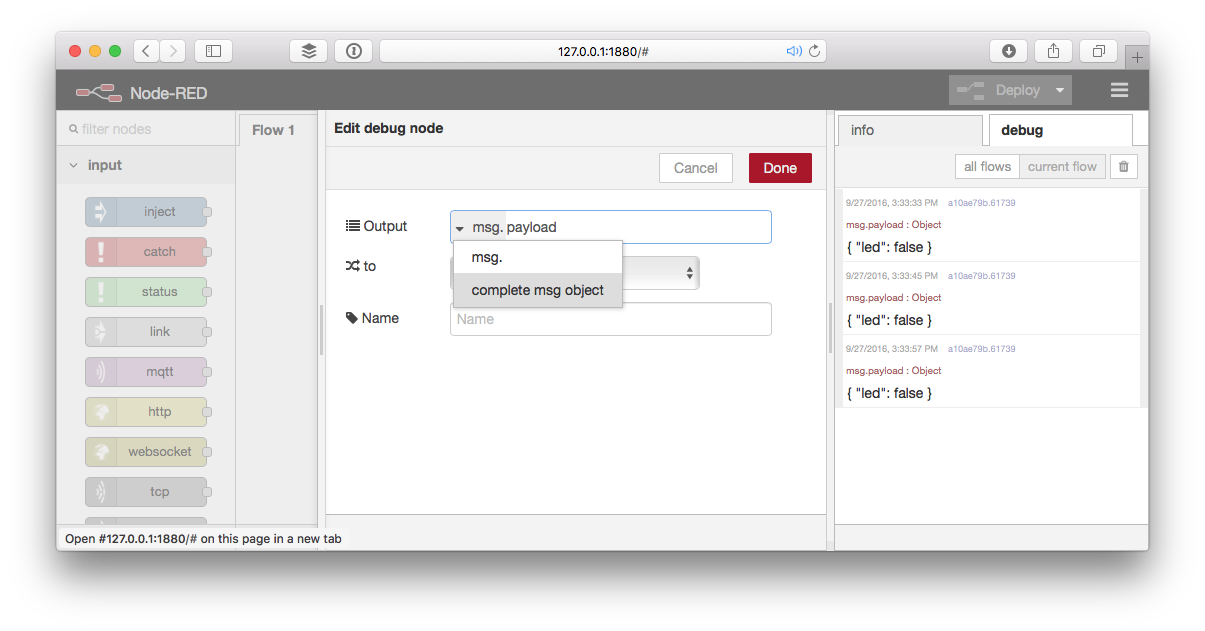Screen dimensions: 1205x631
Task: Open the 1Password extension icon
Action: (353, 51)
